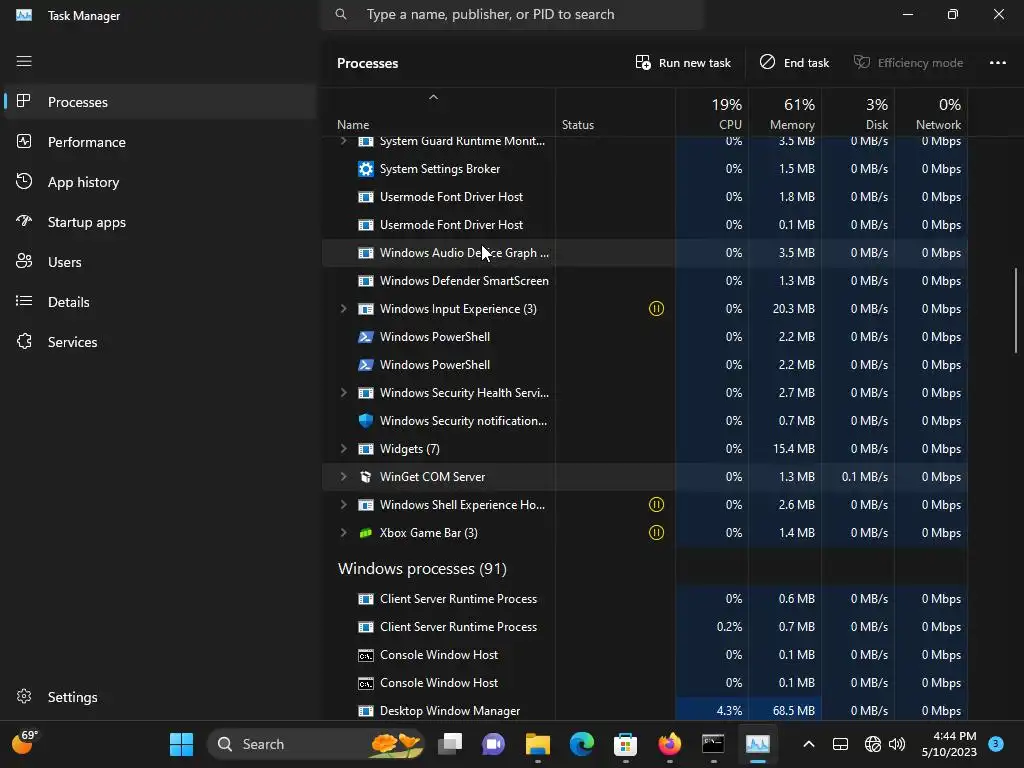Open the Users page
The height and width of the screenshot is (768, 1024).
point(159,262)
